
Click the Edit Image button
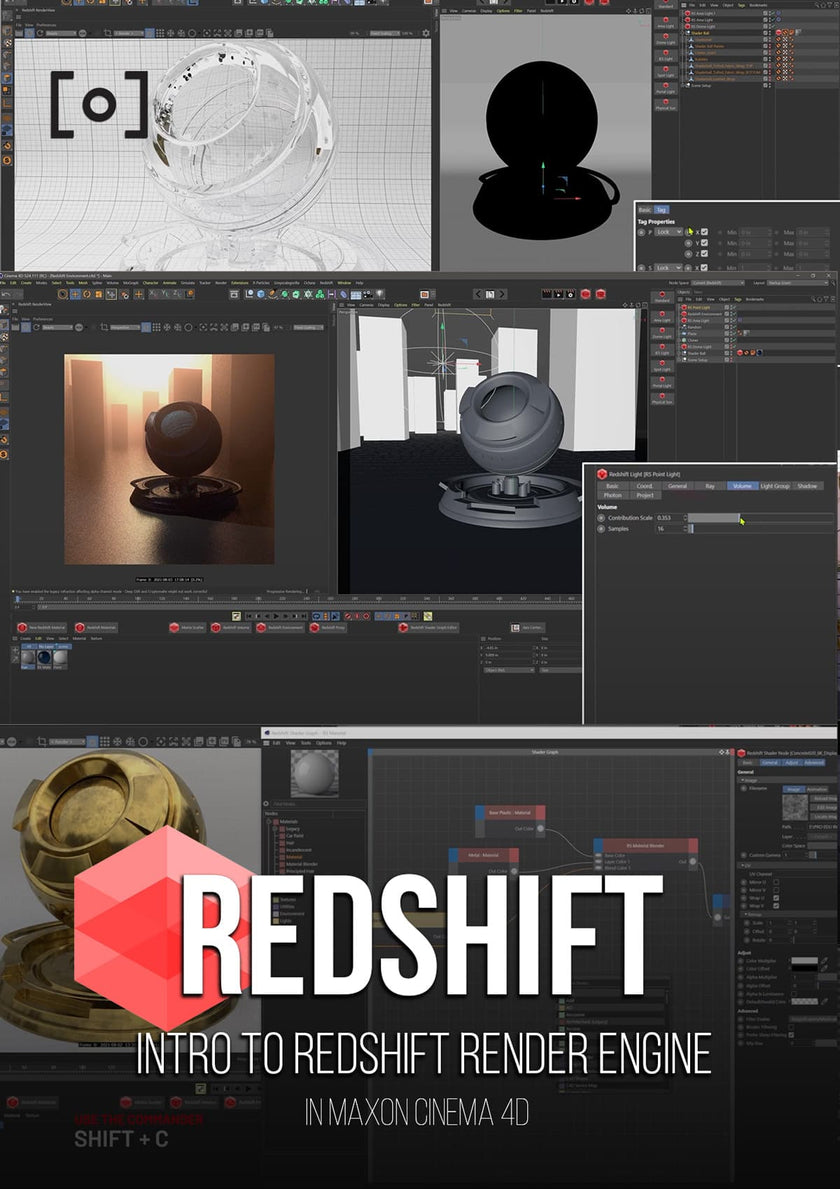pos(825,808)
